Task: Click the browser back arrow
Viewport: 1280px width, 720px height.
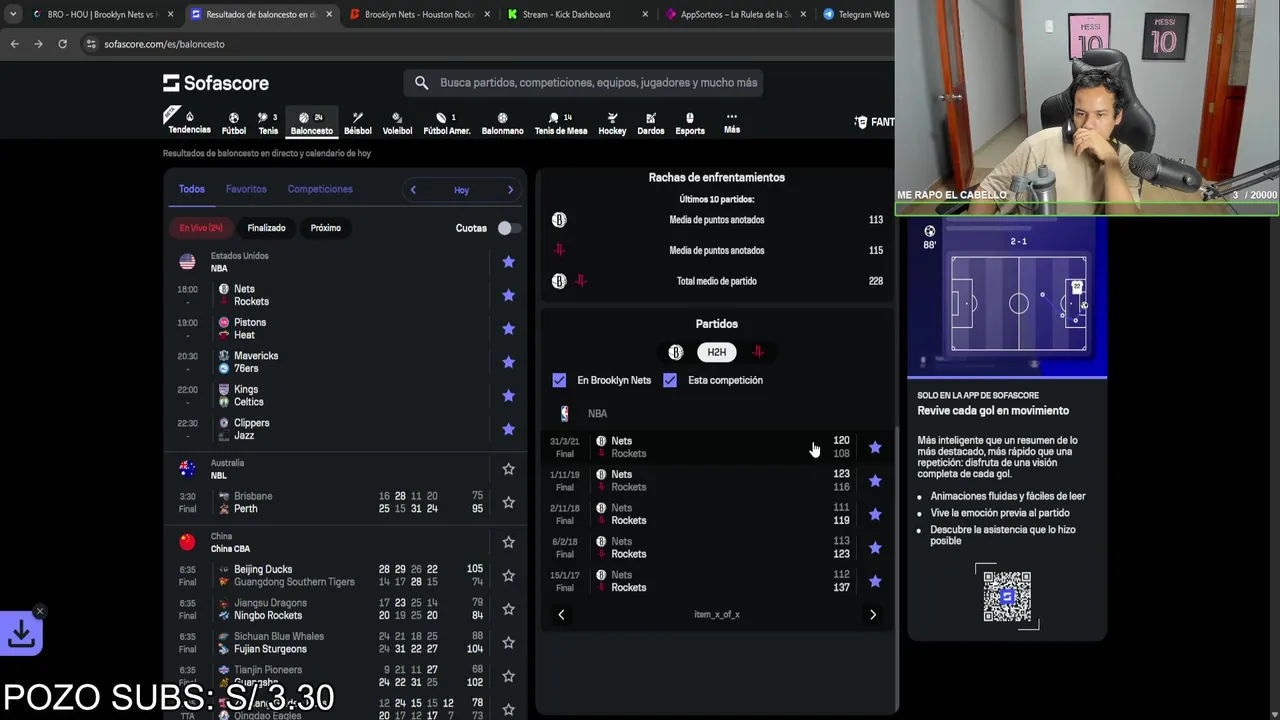Action: coord(14,44)
